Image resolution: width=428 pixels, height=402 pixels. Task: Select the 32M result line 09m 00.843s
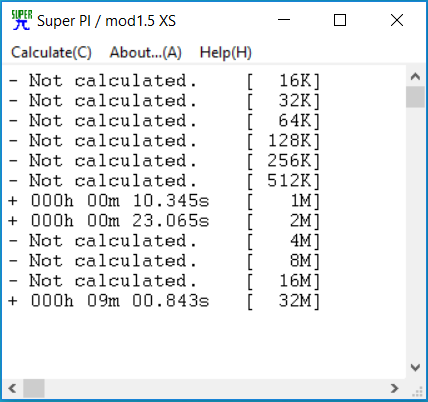point(164,301)
